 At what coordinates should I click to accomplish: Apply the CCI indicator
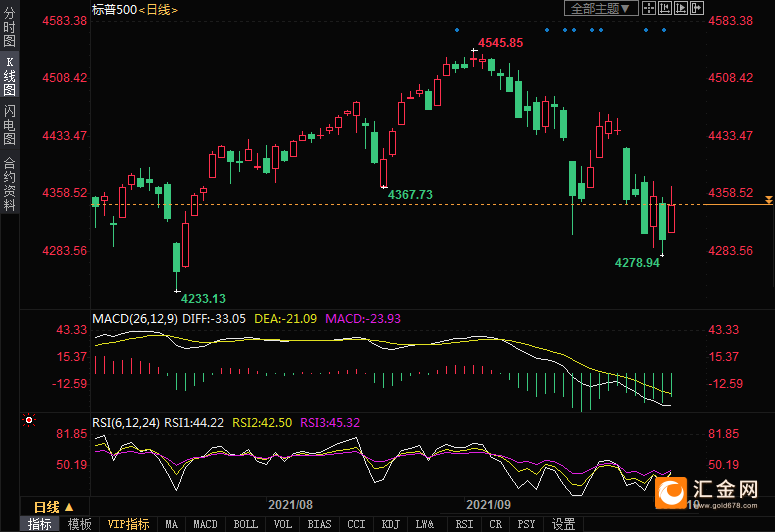(x=356, y=524)
